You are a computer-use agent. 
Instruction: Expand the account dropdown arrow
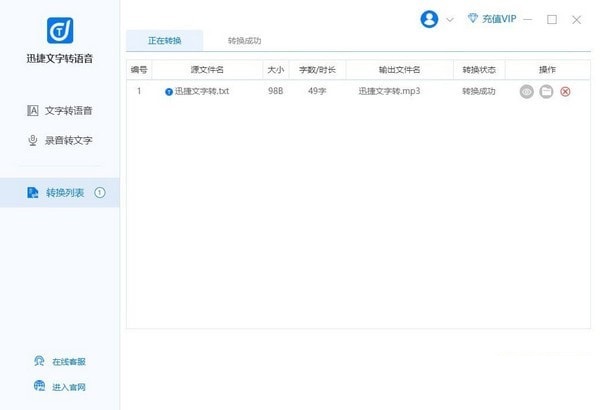[449, 19]
